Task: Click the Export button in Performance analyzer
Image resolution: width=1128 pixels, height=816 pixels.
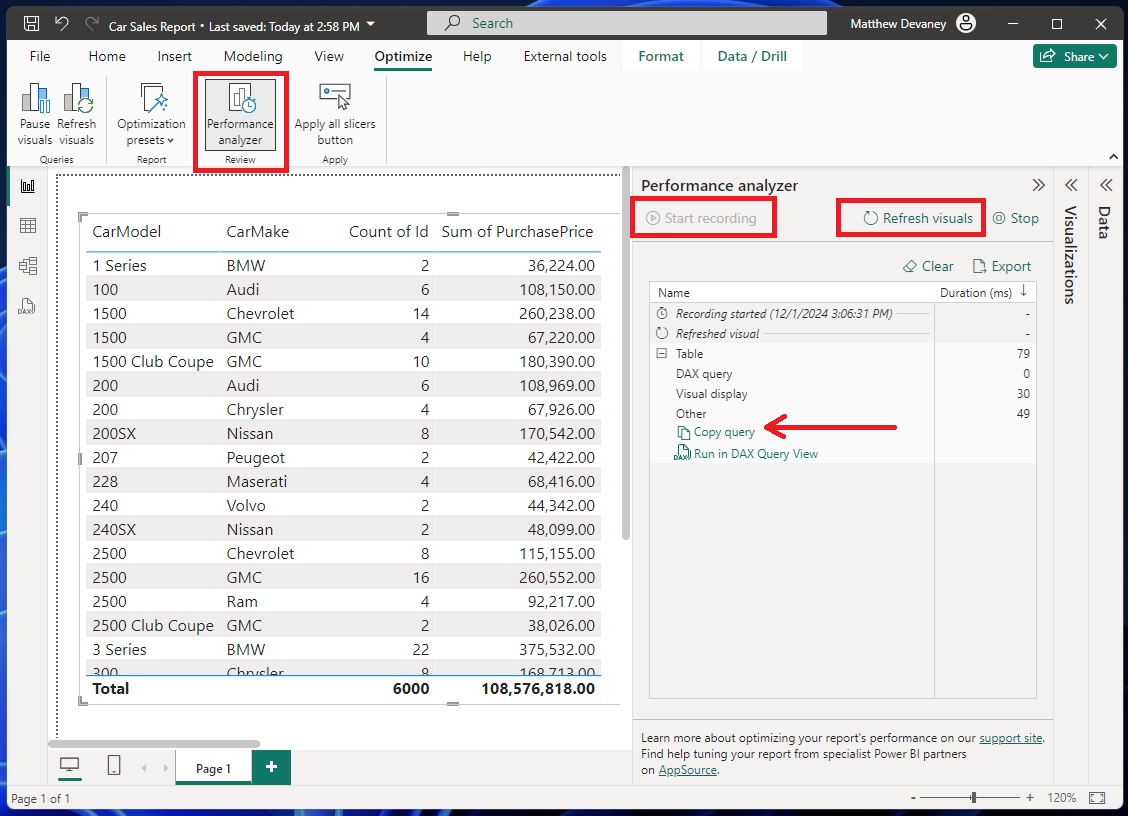Action: (x=1001, y=266)
